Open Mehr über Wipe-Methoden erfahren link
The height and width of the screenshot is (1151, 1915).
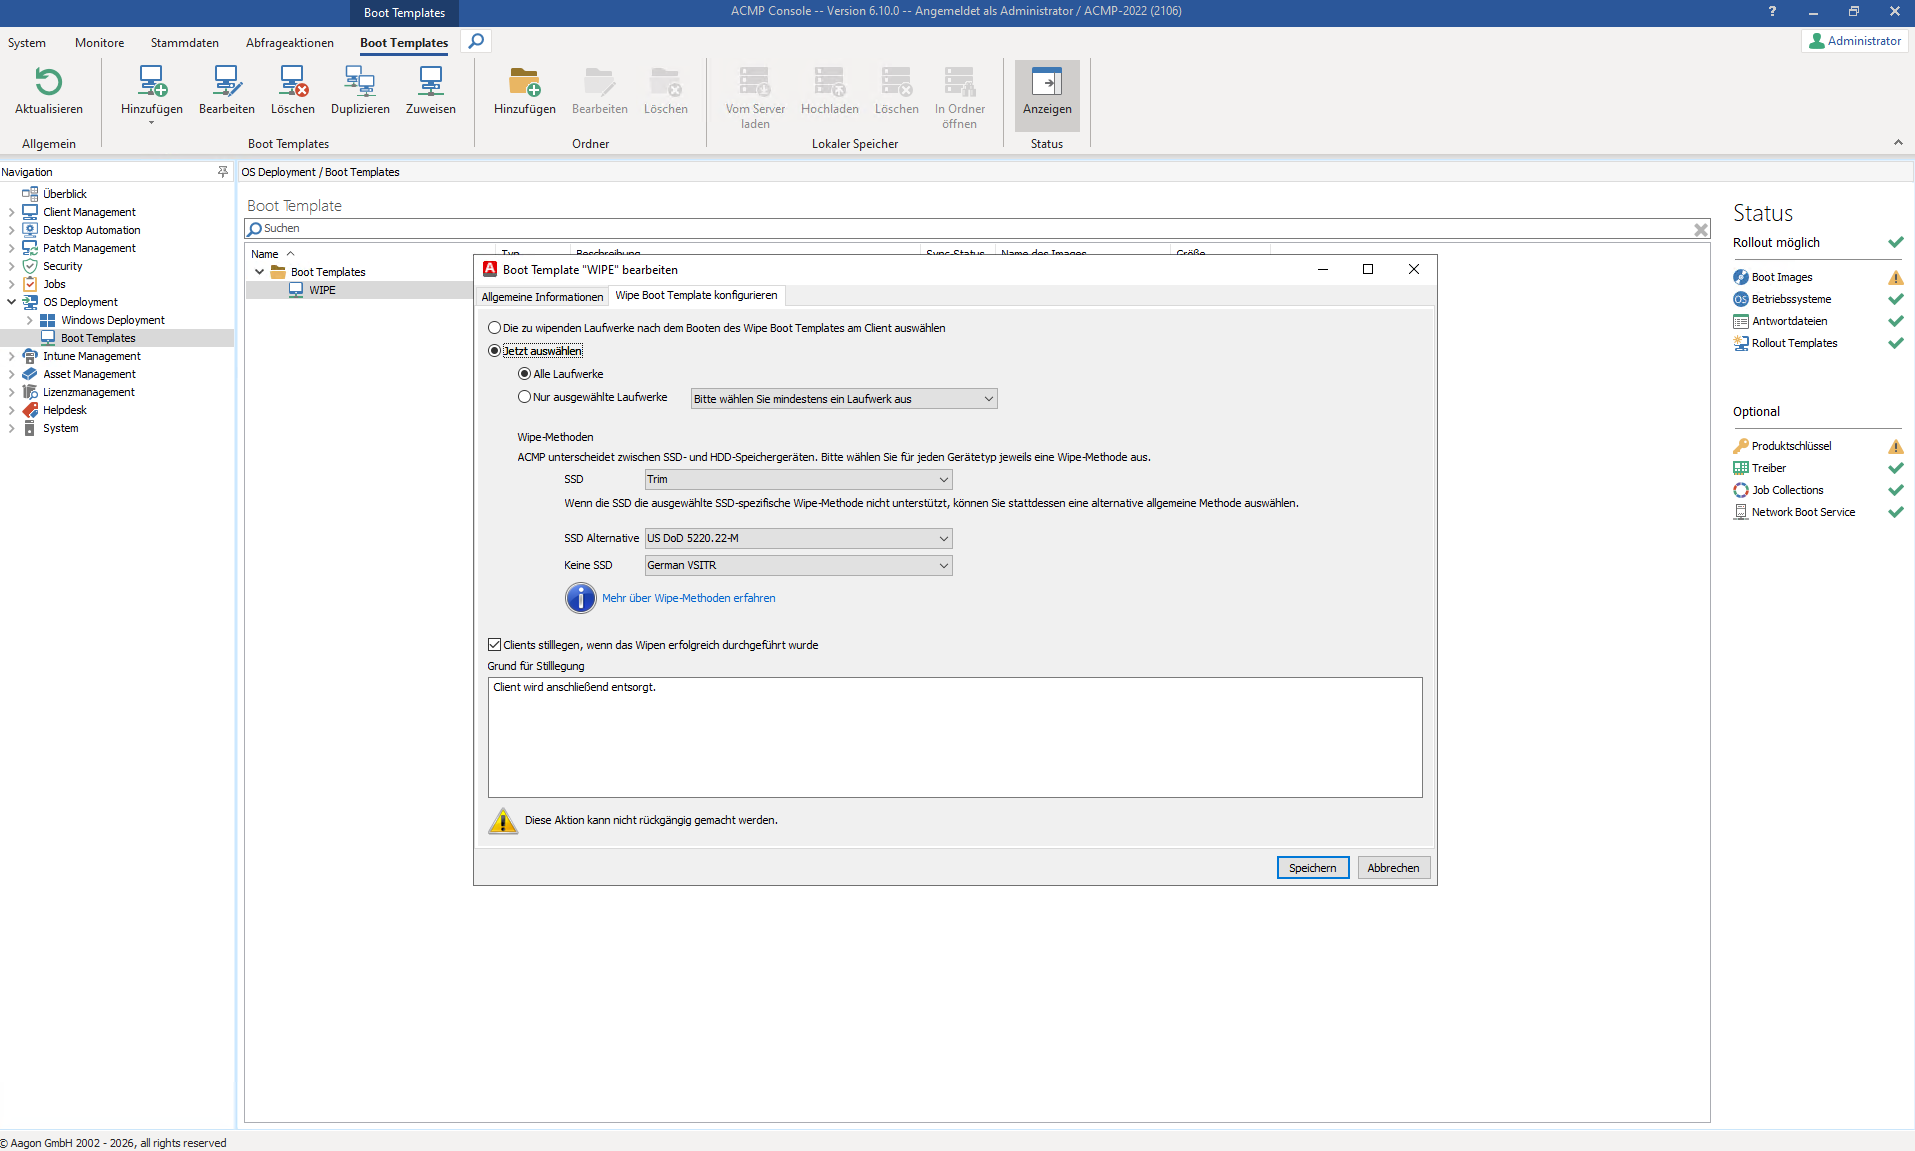(x=688, y=598)
